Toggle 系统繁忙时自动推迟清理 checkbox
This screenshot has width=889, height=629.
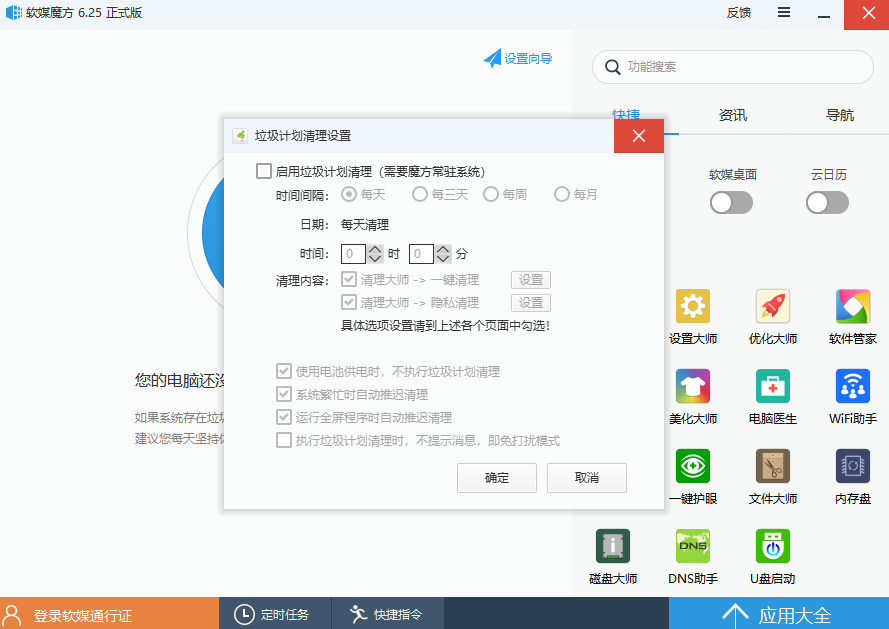(x=283, y=394)
